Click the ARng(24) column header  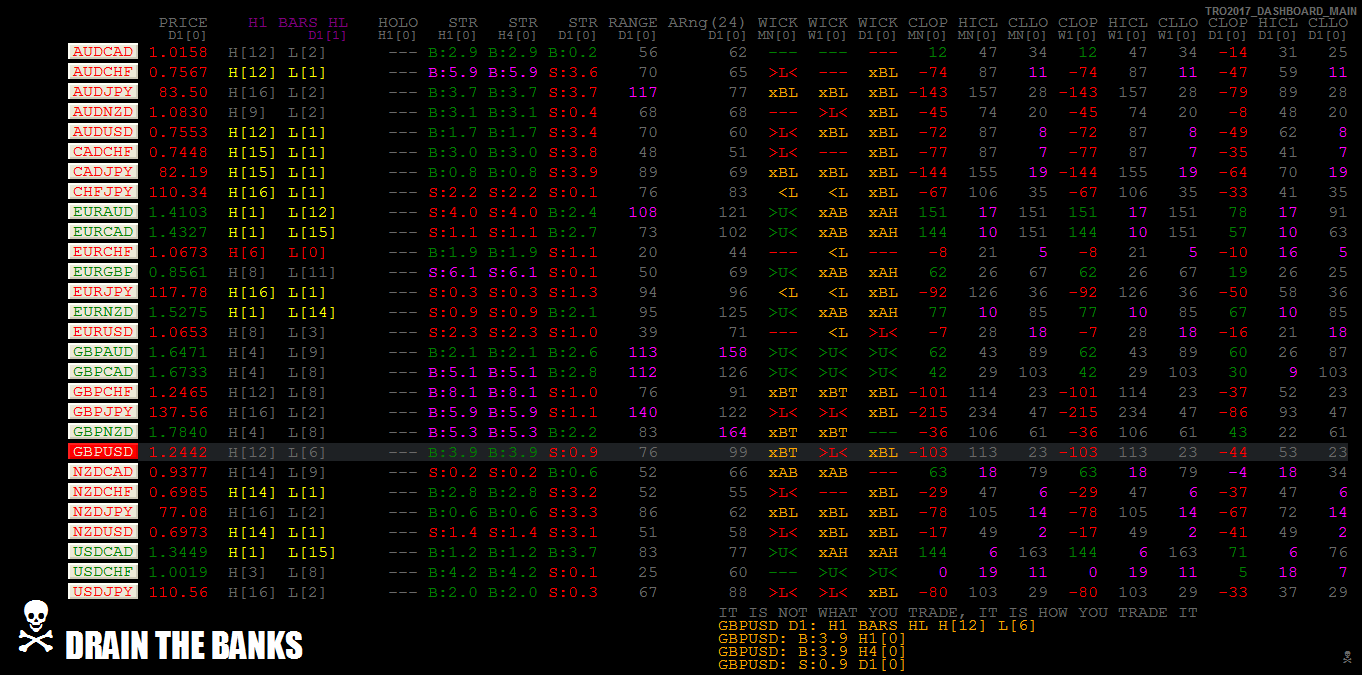coord(707,22)
